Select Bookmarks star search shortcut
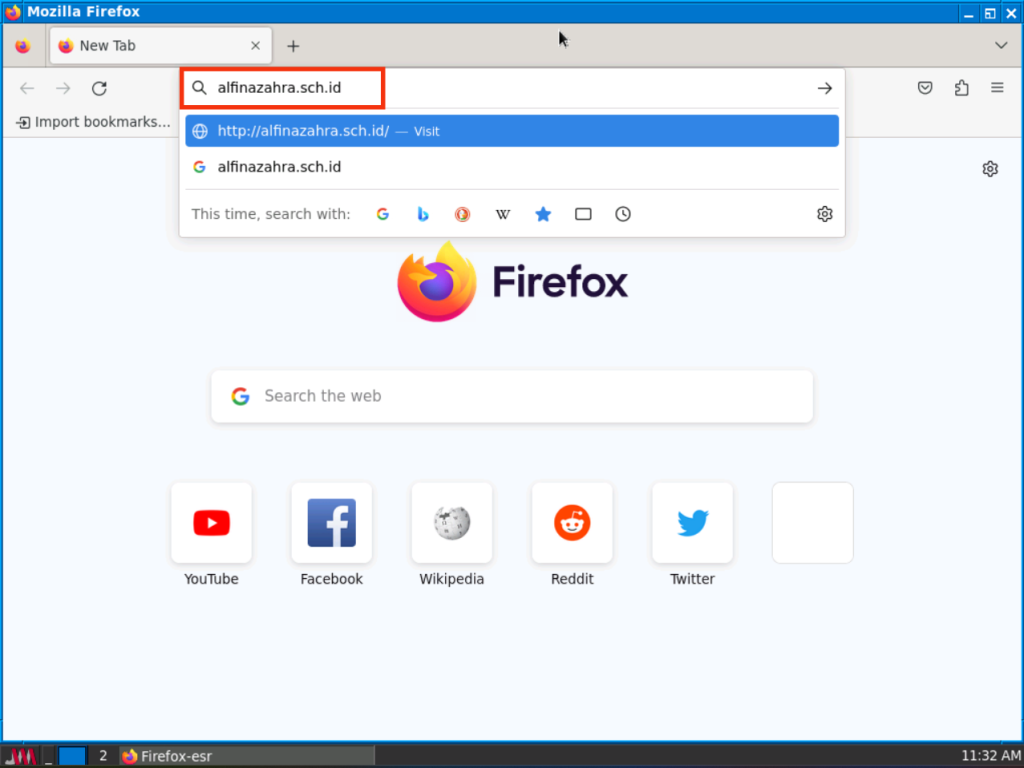Viewport: 1024px width, 768px height. pyautogui.click(x=543, y=214)
